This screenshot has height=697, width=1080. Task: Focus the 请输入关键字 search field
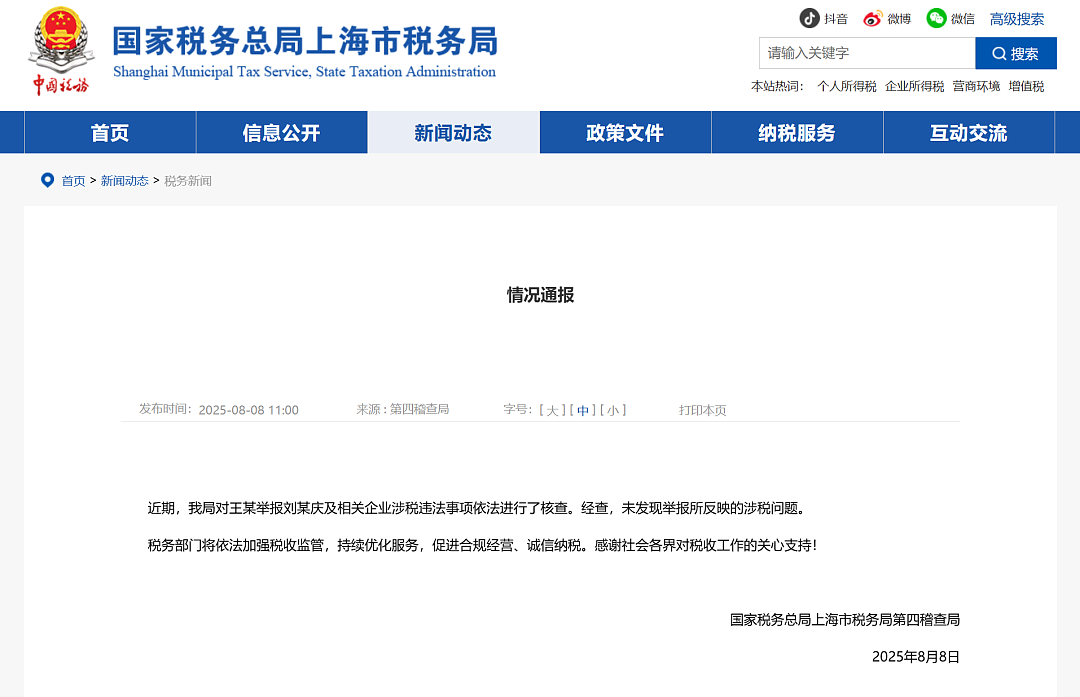(x=867, y=53)
